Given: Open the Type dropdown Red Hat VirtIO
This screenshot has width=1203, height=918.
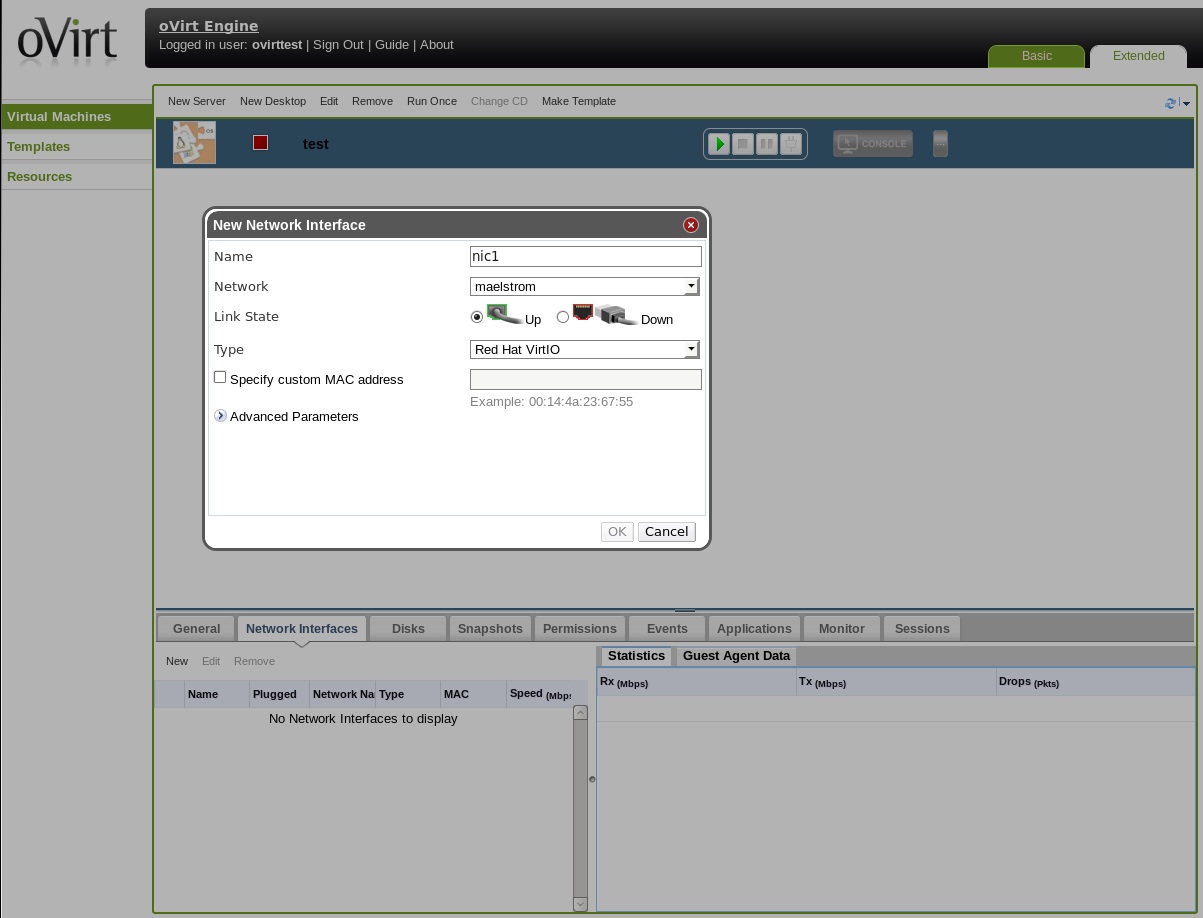Looking at the screenshot, I should (585, 349).
